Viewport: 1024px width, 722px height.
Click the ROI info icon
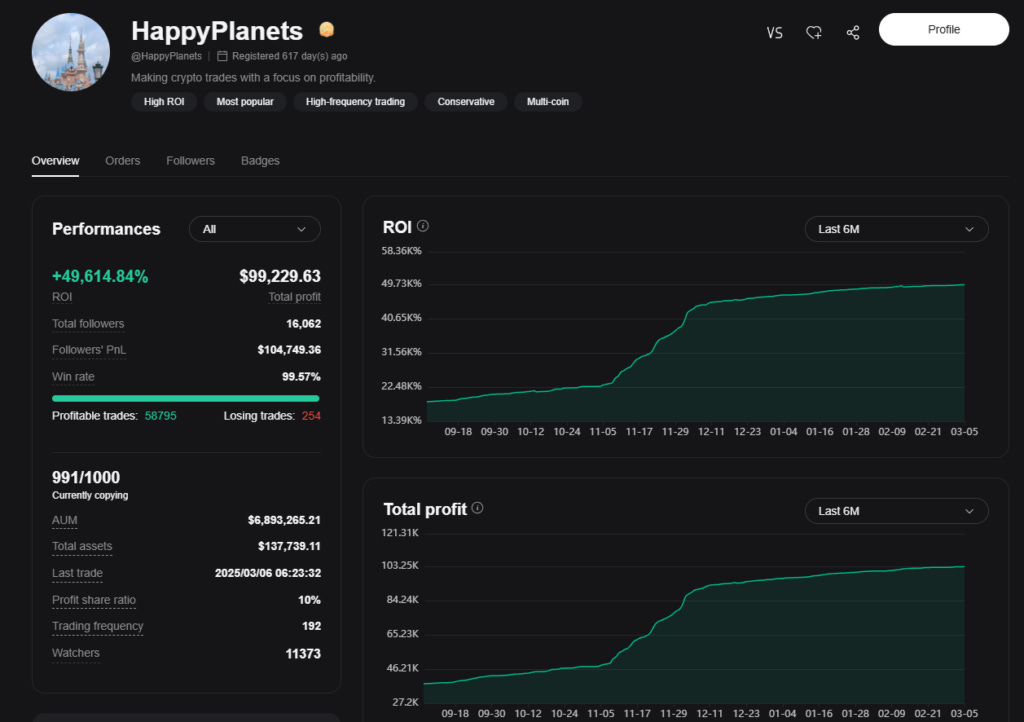point(423,226)
